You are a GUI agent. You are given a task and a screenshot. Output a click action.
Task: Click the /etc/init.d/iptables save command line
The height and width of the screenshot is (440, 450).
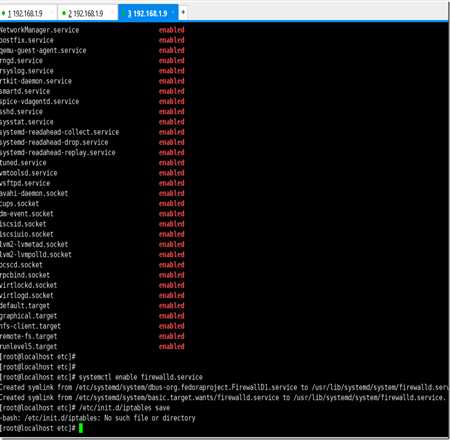coord(124,408)
